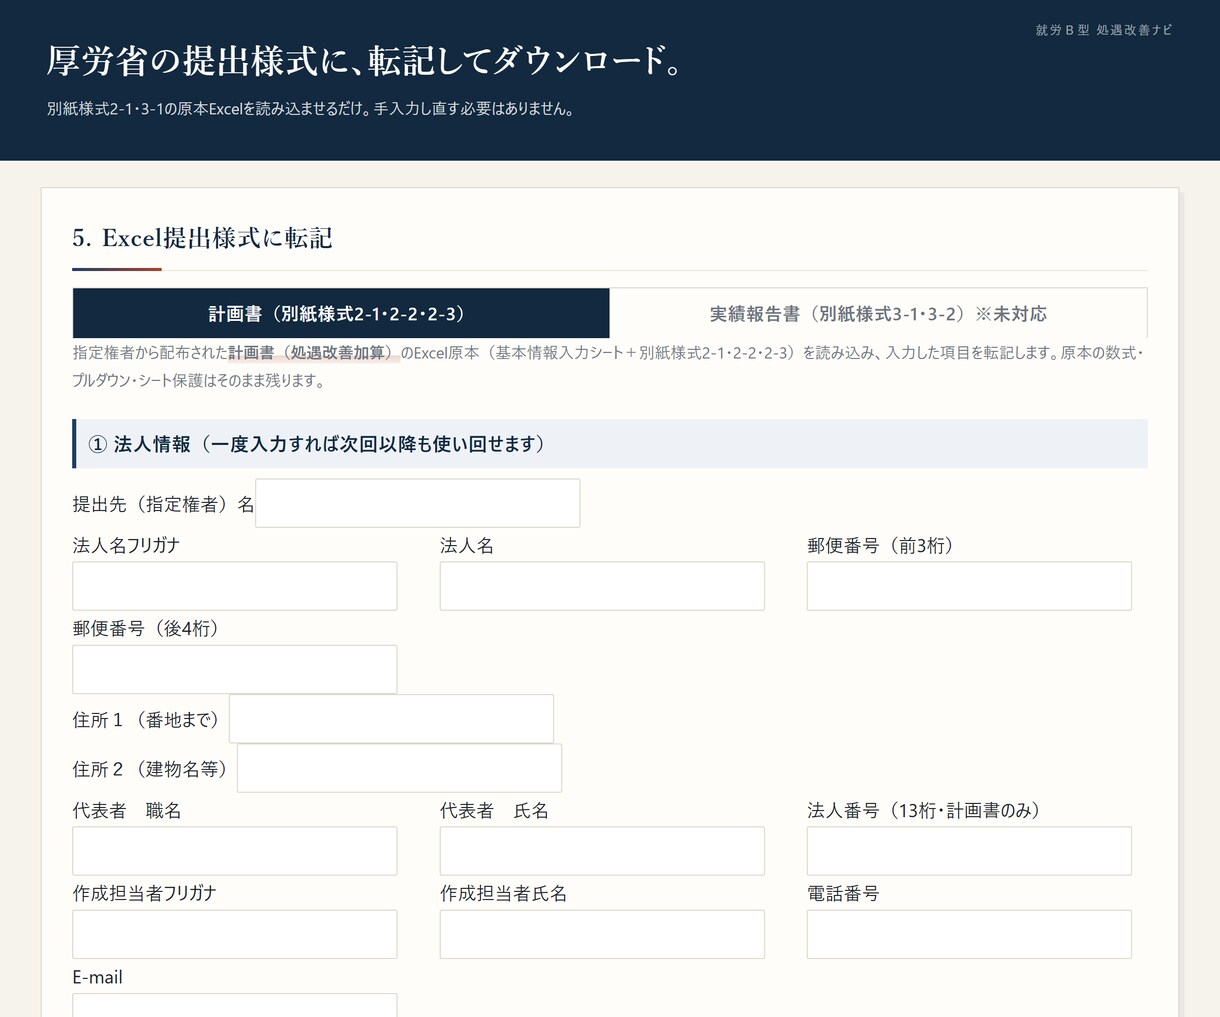
Task: Select the 作成担当者氏名 text box
Action: pyautogui.click(x=602, y=934)
